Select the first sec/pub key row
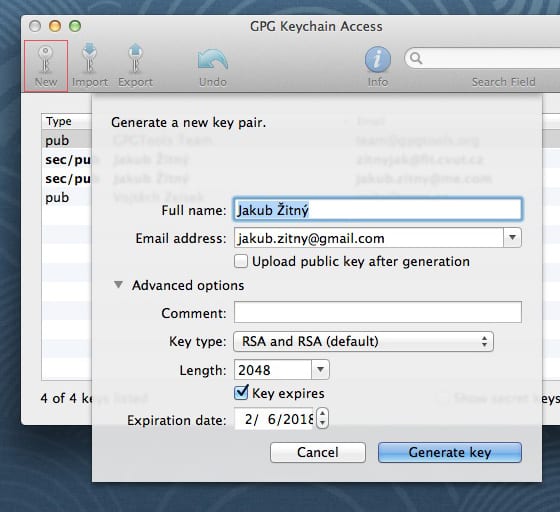The image size is (560, 512). [67, 159]
